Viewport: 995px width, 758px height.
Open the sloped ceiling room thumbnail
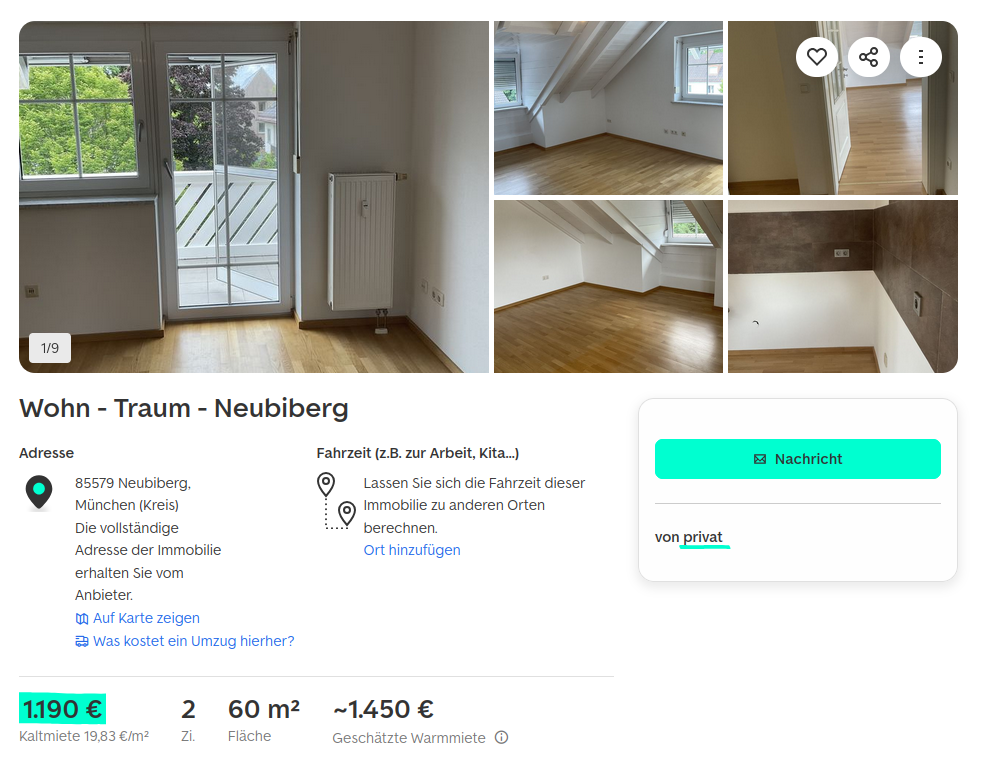click(x=608, y=287)
